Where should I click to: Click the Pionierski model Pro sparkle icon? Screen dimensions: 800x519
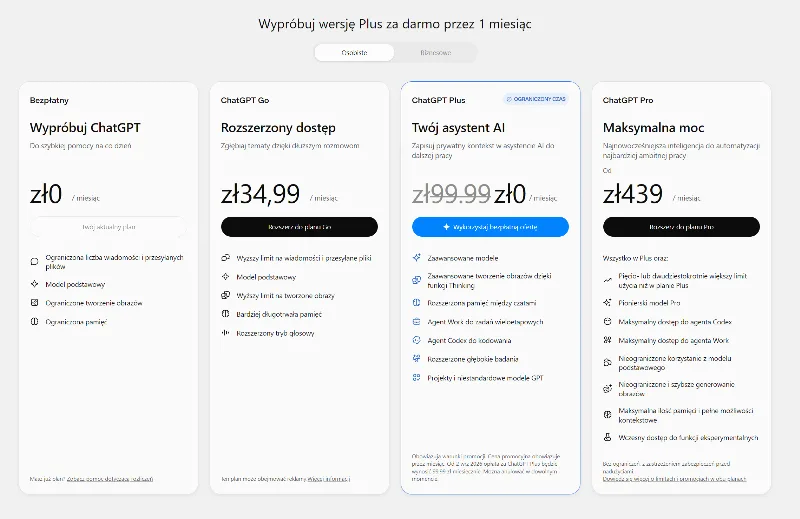point(607,303)
